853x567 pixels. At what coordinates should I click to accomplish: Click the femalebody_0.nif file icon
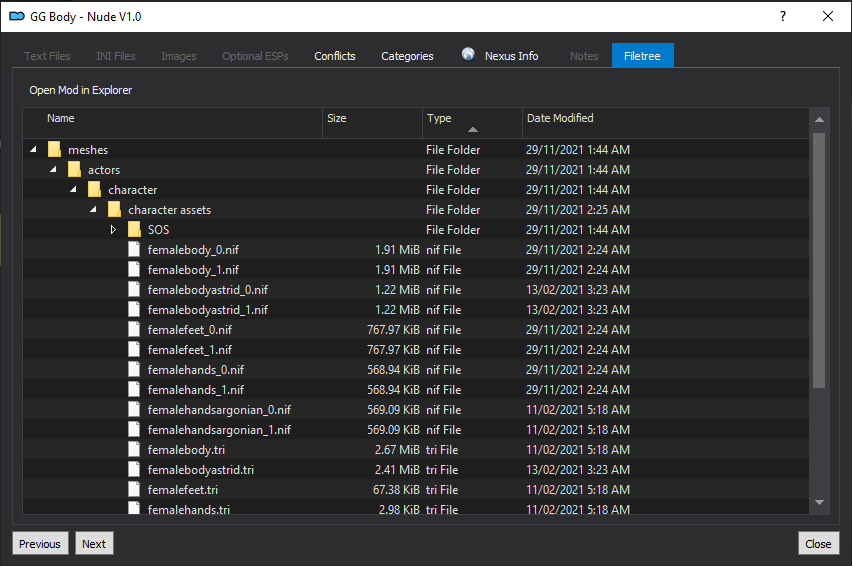(x=134, y=249)
